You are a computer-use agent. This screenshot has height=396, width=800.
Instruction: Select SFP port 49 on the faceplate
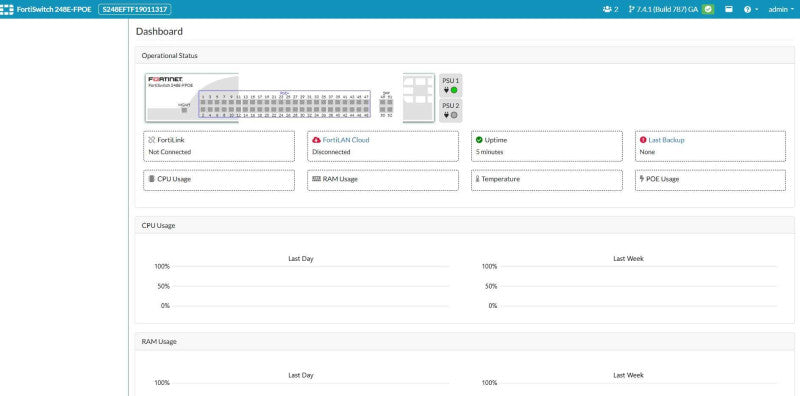click(382, 102)
